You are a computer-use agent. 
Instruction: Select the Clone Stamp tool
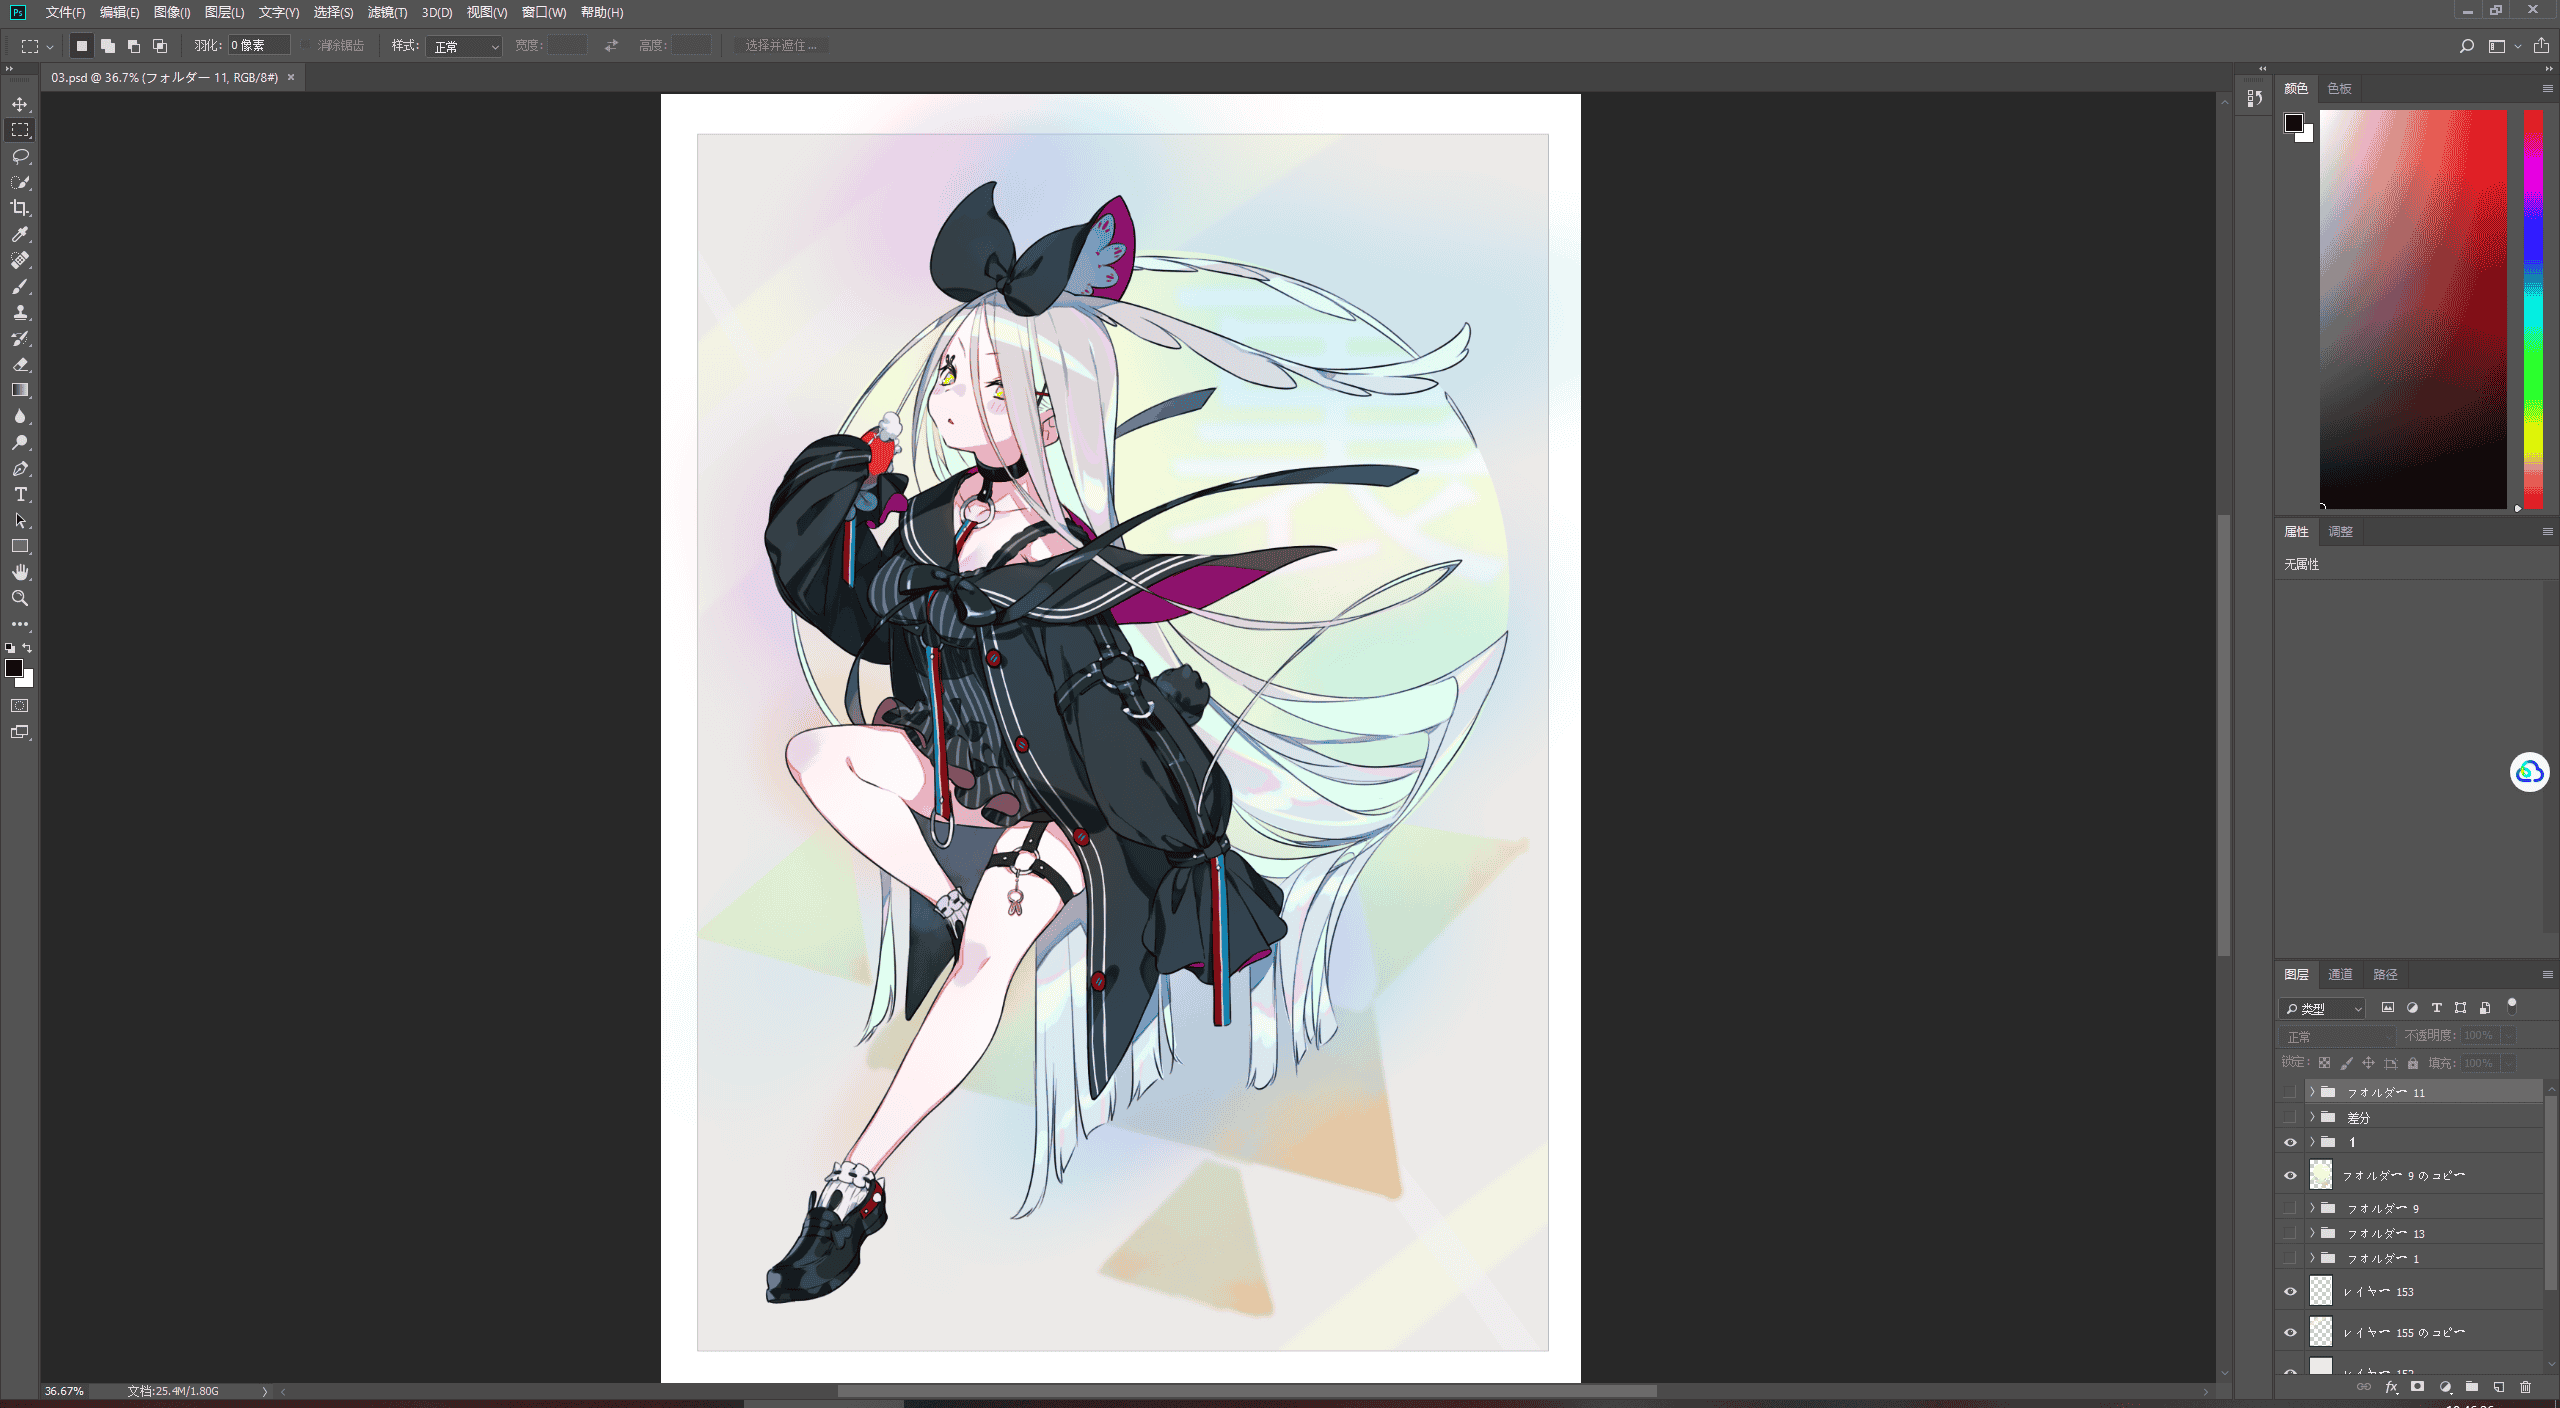tap(20, 312)
